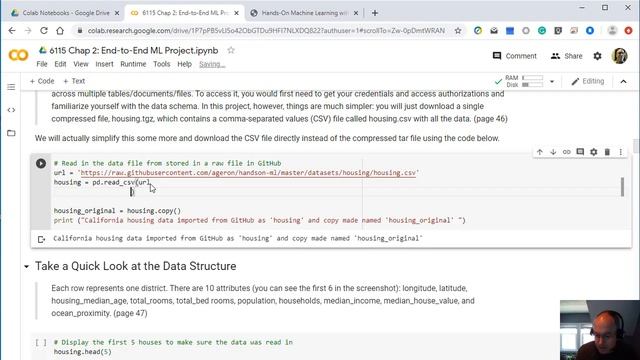Add a new Code cell
This screenshot has height=360, width=640.
[x=42, y=81]
